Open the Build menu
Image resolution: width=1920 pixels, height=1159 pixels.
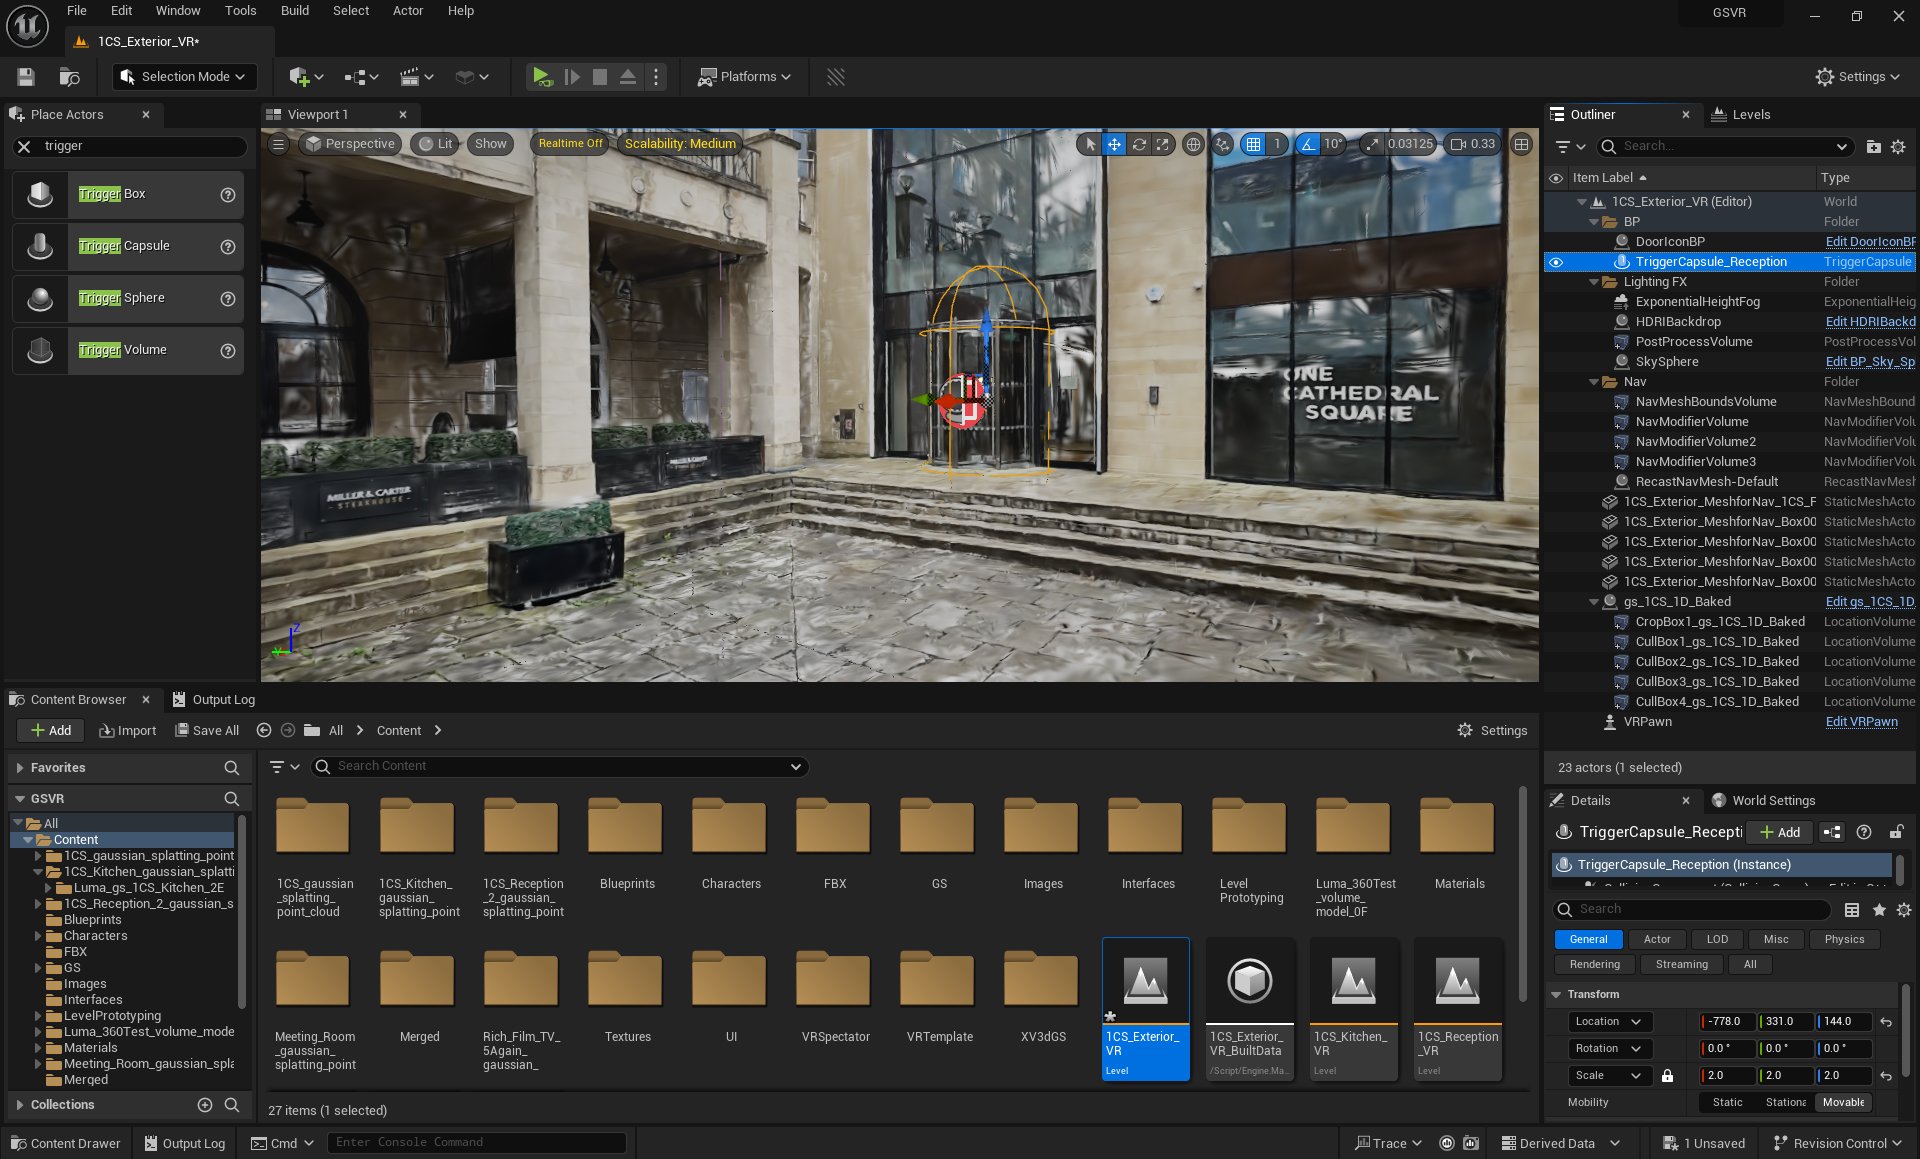coord(294,11)
